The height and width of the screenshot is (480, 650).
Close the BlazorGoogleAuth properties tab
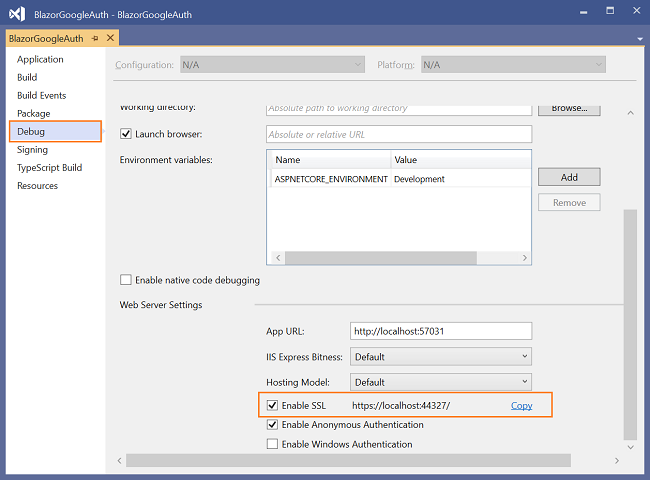pos(110,38)
